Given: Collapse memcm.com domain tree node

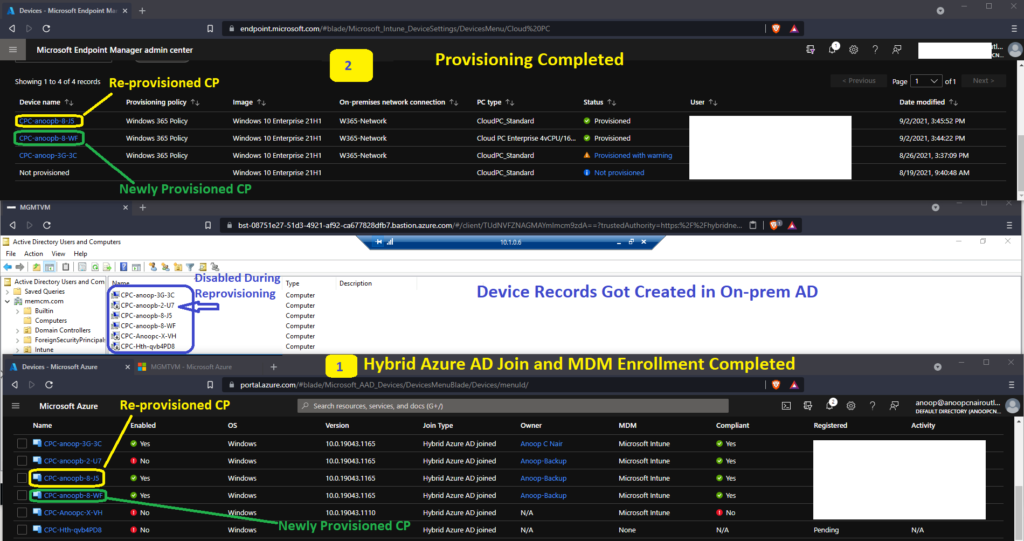Looking at the screenshot, I should 8,301.
